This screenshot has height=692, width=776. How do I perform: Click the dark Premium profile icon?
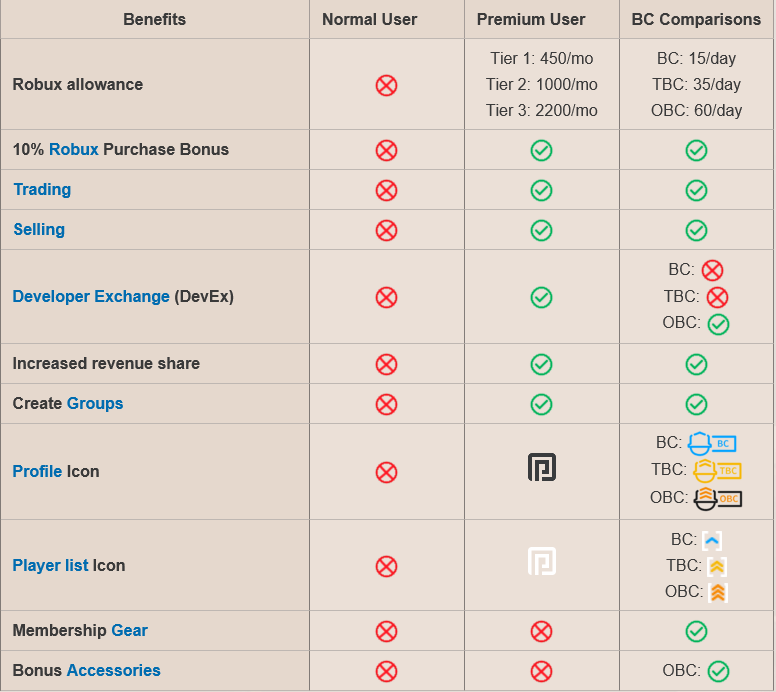[x=541, y=467]
